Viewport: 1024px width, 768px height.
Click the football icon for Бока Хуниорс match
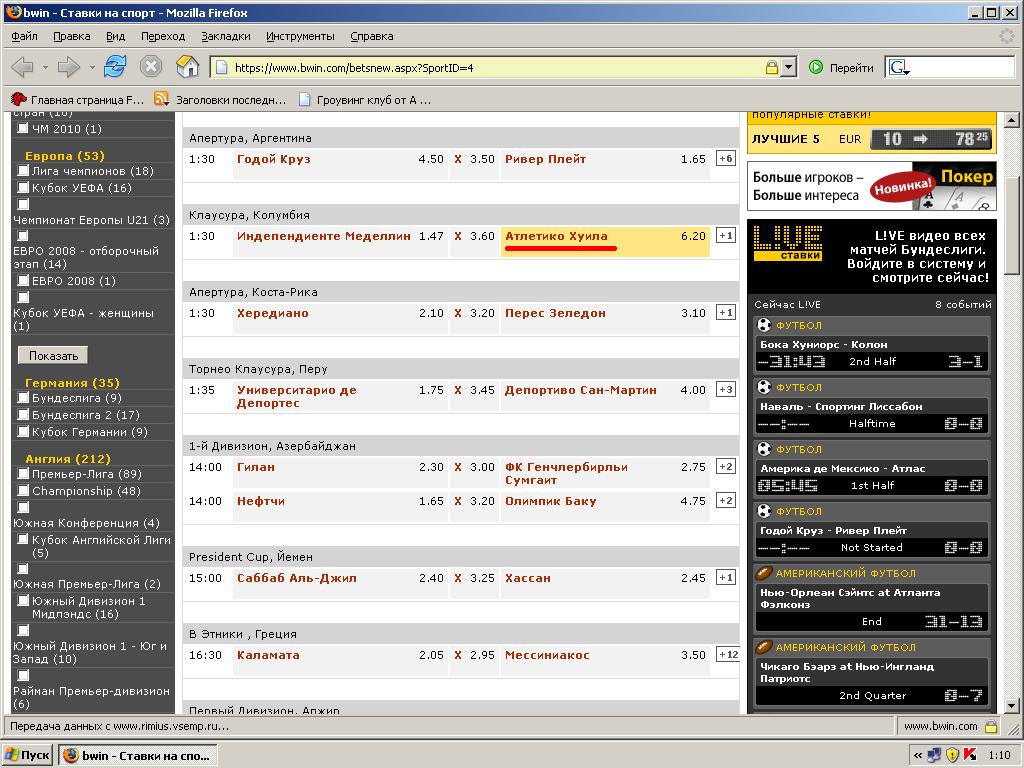765,325
